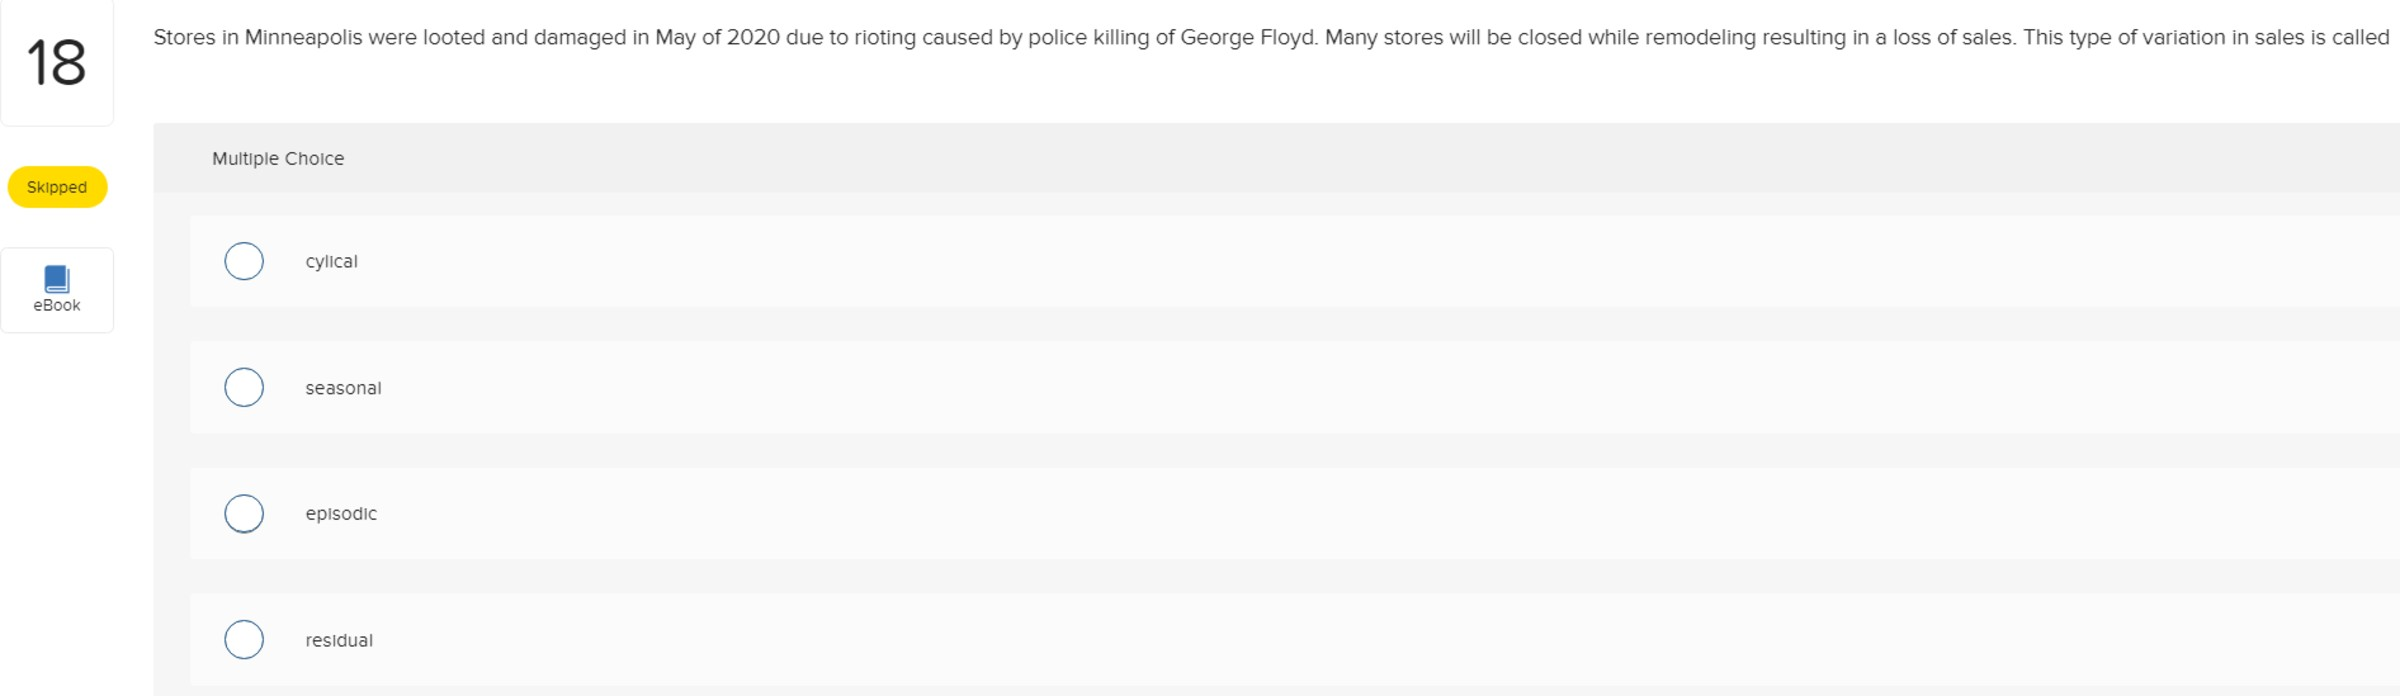Viewport: 2400px width, 696px height.
Task: Select the cylical radio button
Action: pos(244,261)
